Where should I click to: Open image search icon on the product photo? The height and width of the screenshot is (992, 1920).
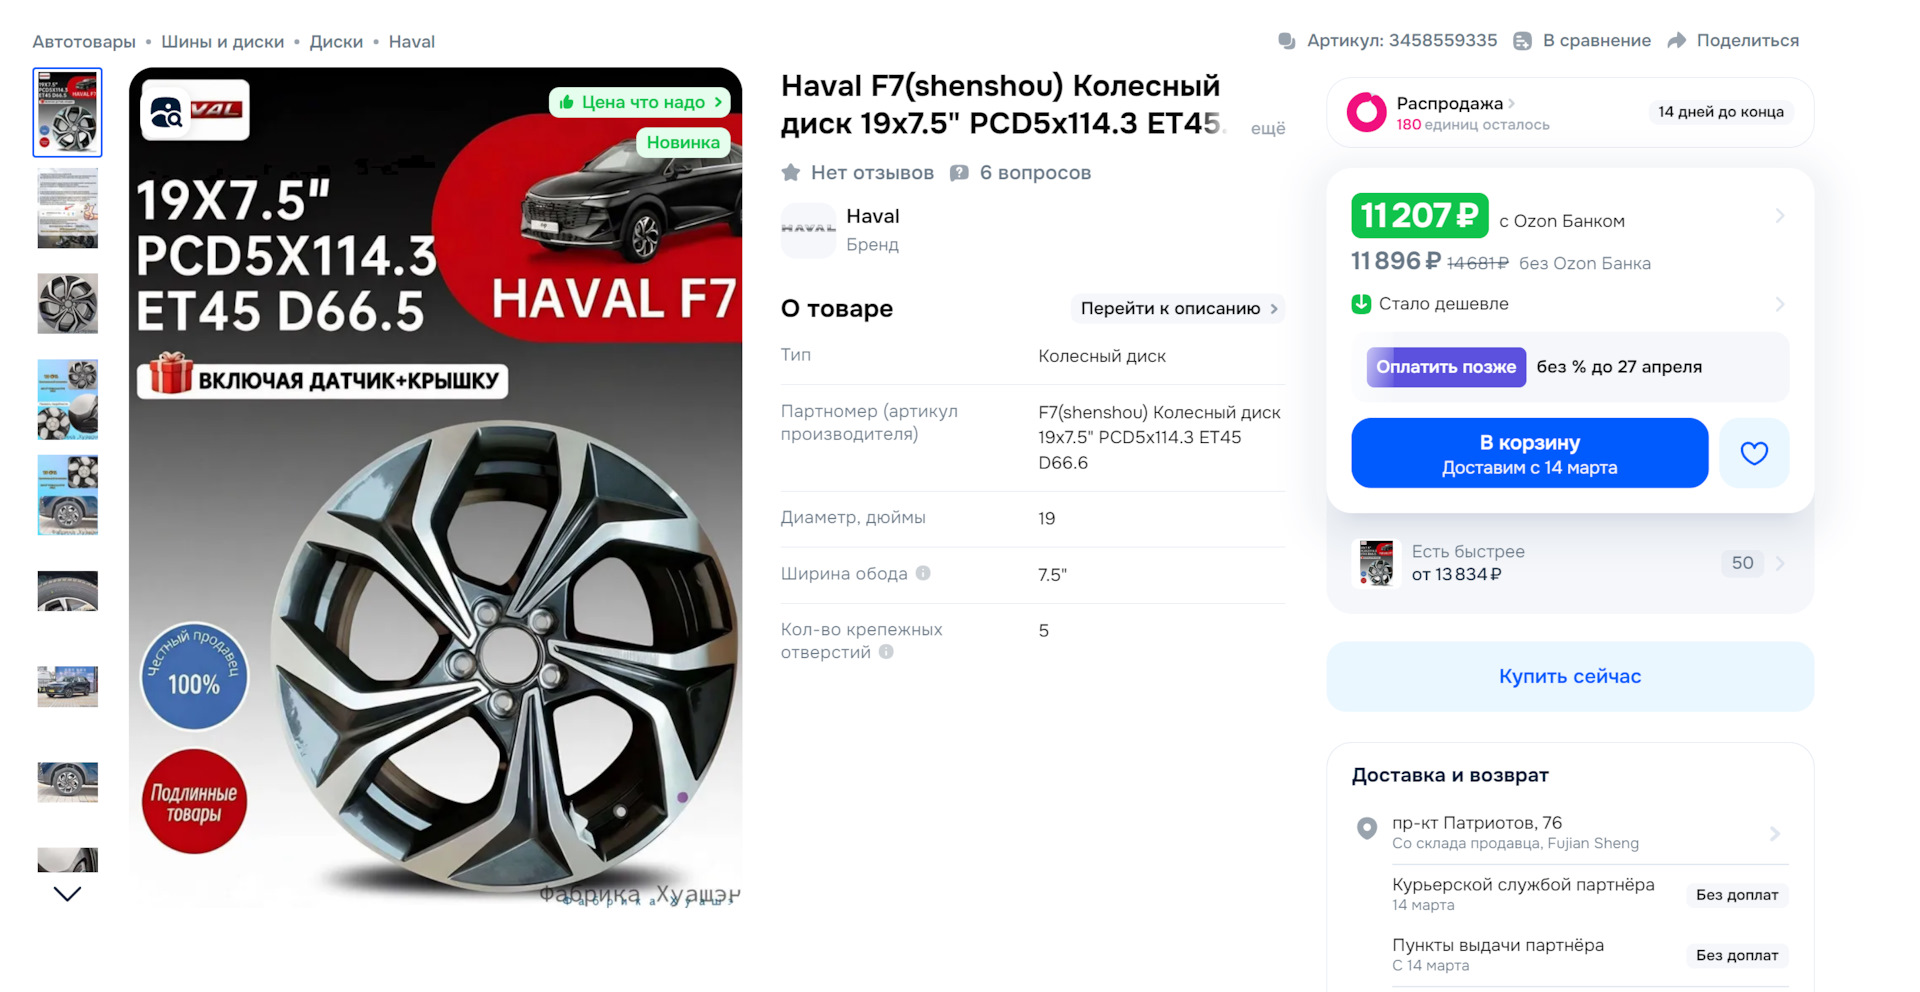pyautogui.click(x=167, y=112)
